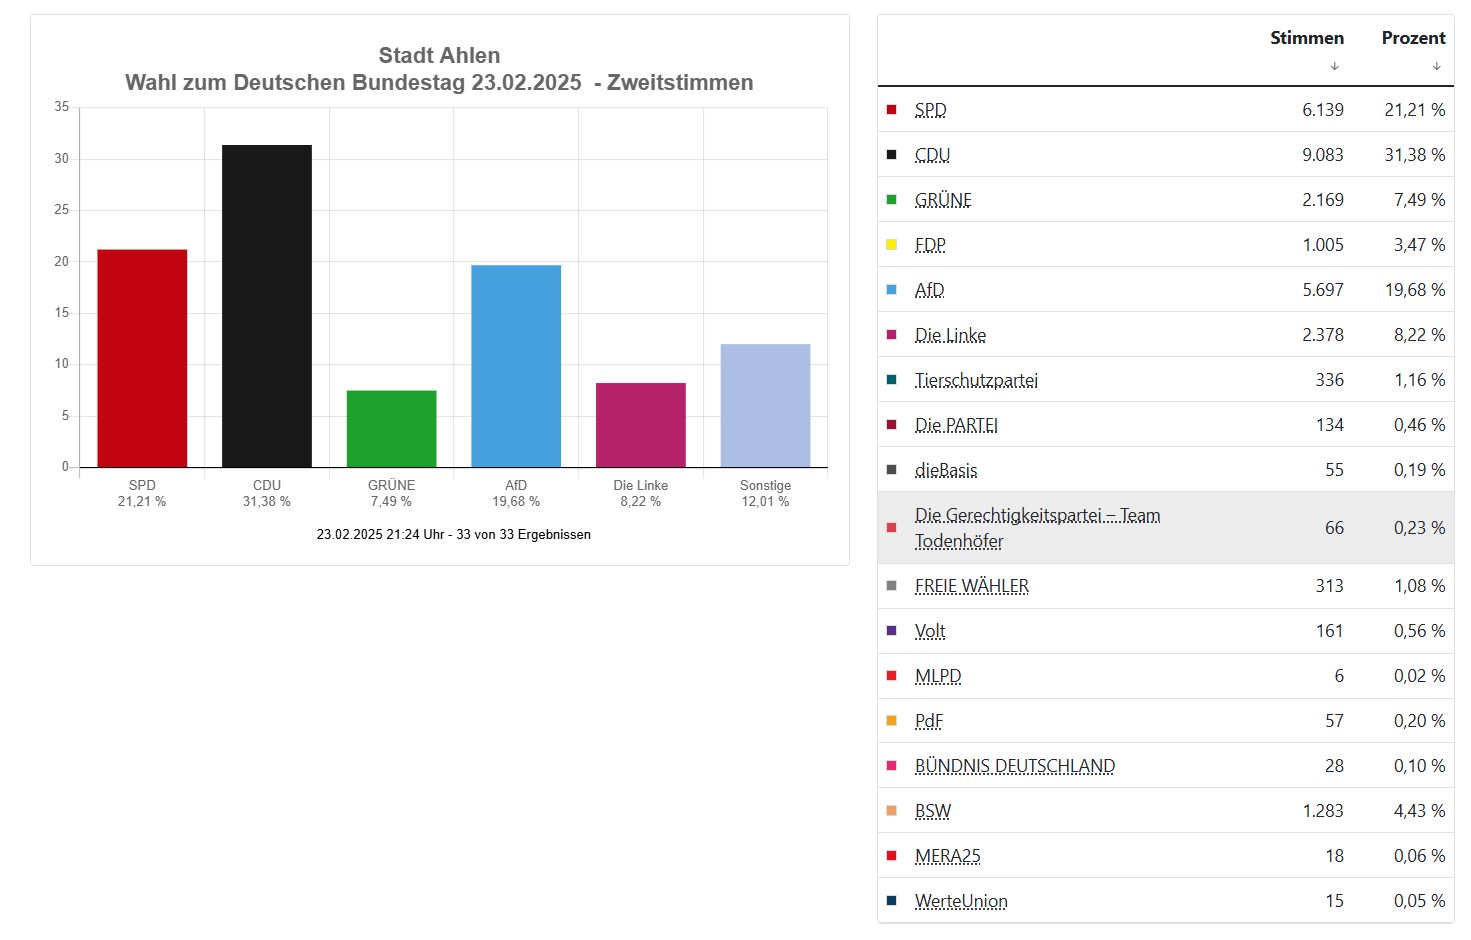This screenshot has width=1471, height=940.
Task: Click the FREIE WÄHLER vote count 313
Action: (x=1329, y=586)
